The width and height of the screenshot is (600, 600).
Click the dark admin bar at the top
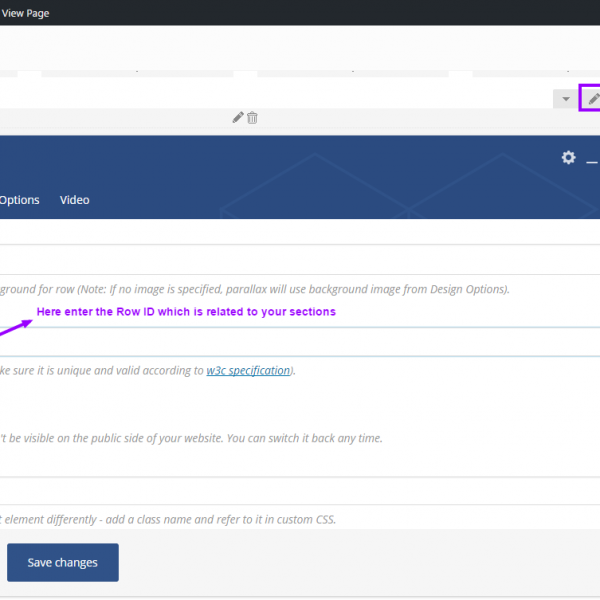[300, 13]
